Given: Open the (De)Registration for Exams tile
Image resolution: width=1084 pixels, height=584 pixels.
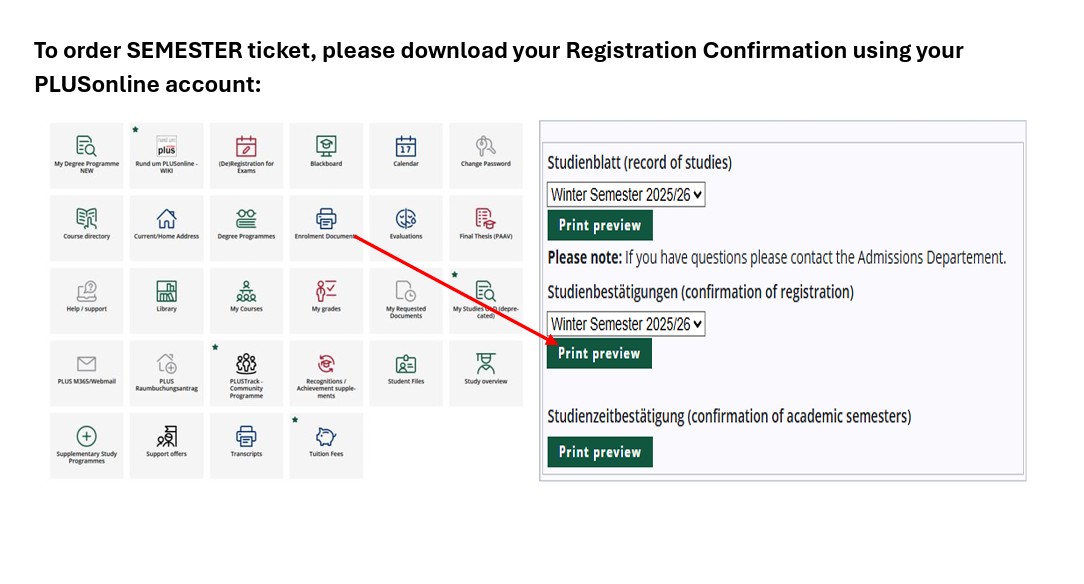Looking at the screenshot, I should coord(246,154).
